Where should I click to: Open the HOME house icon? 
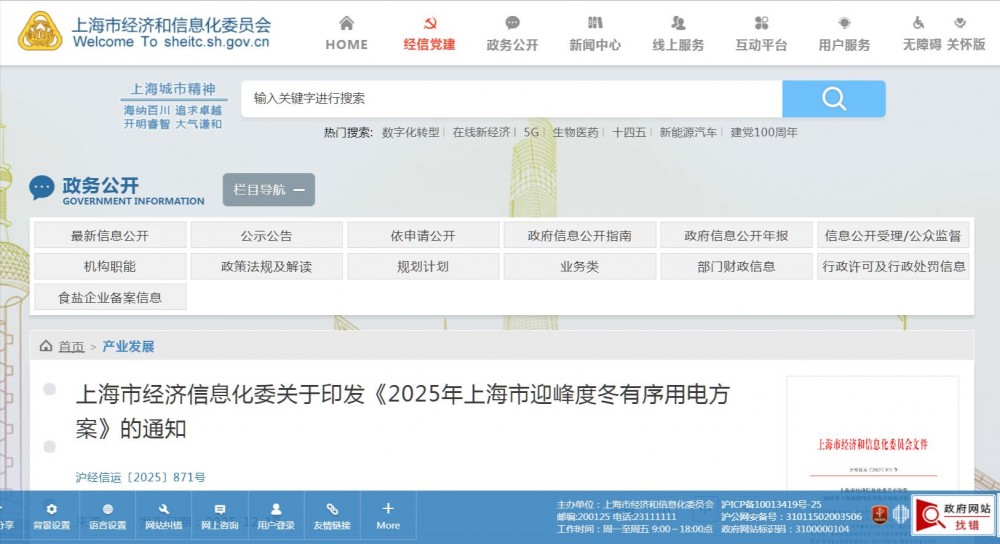pos(346,23)
